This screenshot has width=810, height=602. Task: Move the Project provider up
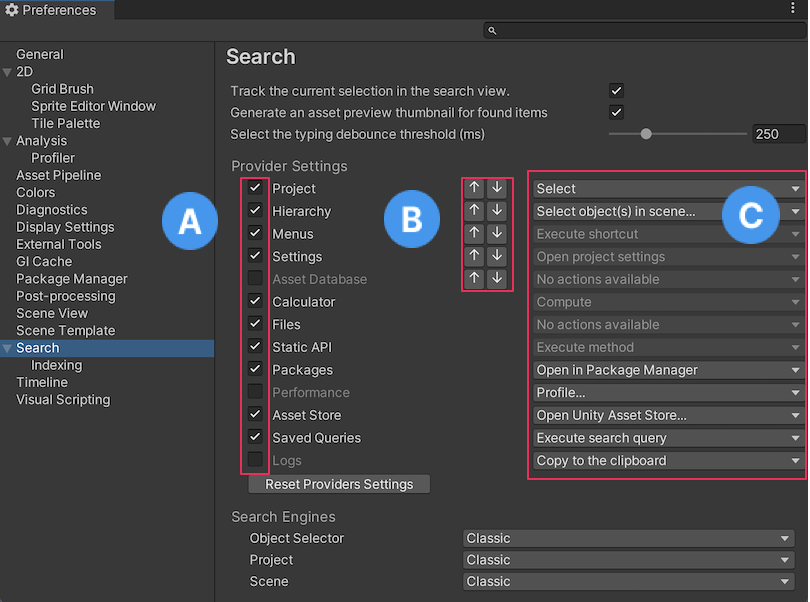474,188
